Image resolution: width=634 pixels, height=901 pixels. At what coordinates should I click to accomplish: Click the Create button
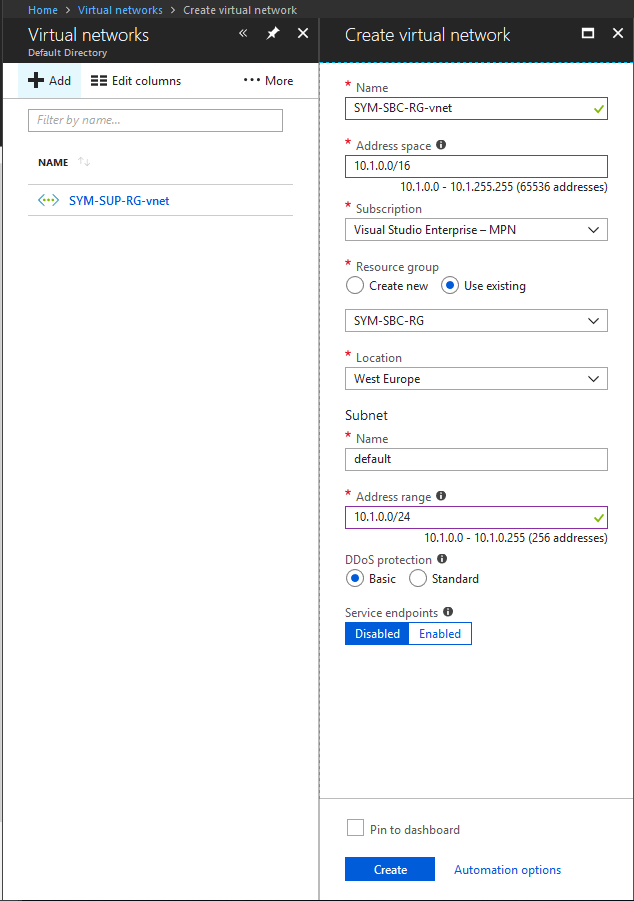coord(390,869)
